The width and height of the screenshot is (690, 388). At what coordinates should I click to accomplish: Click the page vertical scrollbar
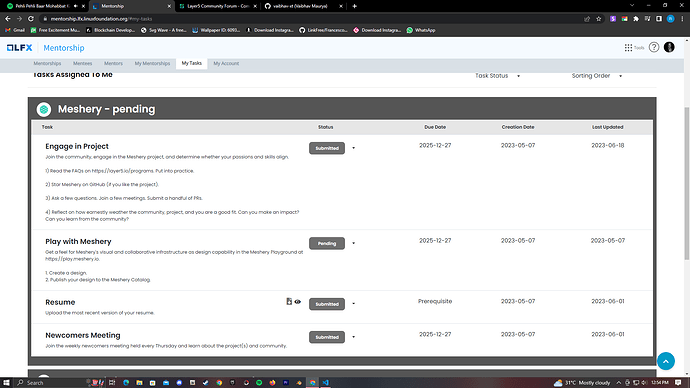[x=686, y=183]
